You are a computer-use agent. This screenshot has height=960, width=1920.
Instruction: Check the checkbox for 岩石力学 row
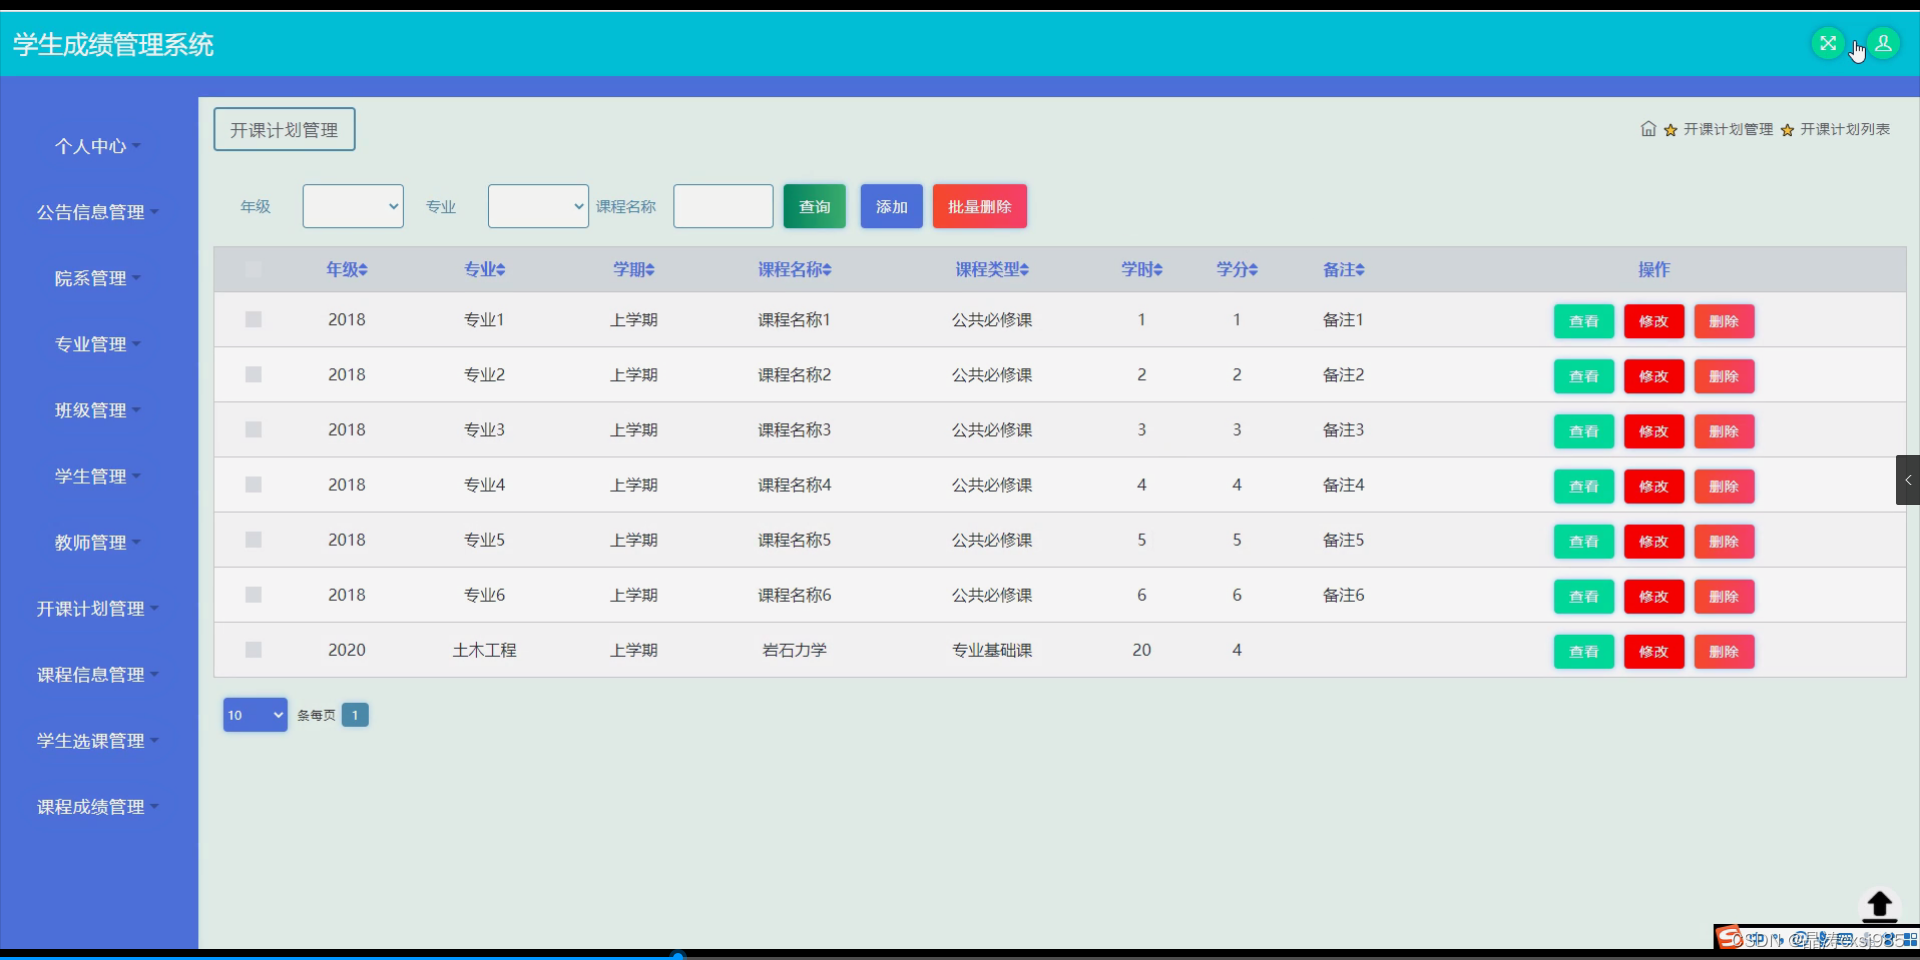click(253, 650)
